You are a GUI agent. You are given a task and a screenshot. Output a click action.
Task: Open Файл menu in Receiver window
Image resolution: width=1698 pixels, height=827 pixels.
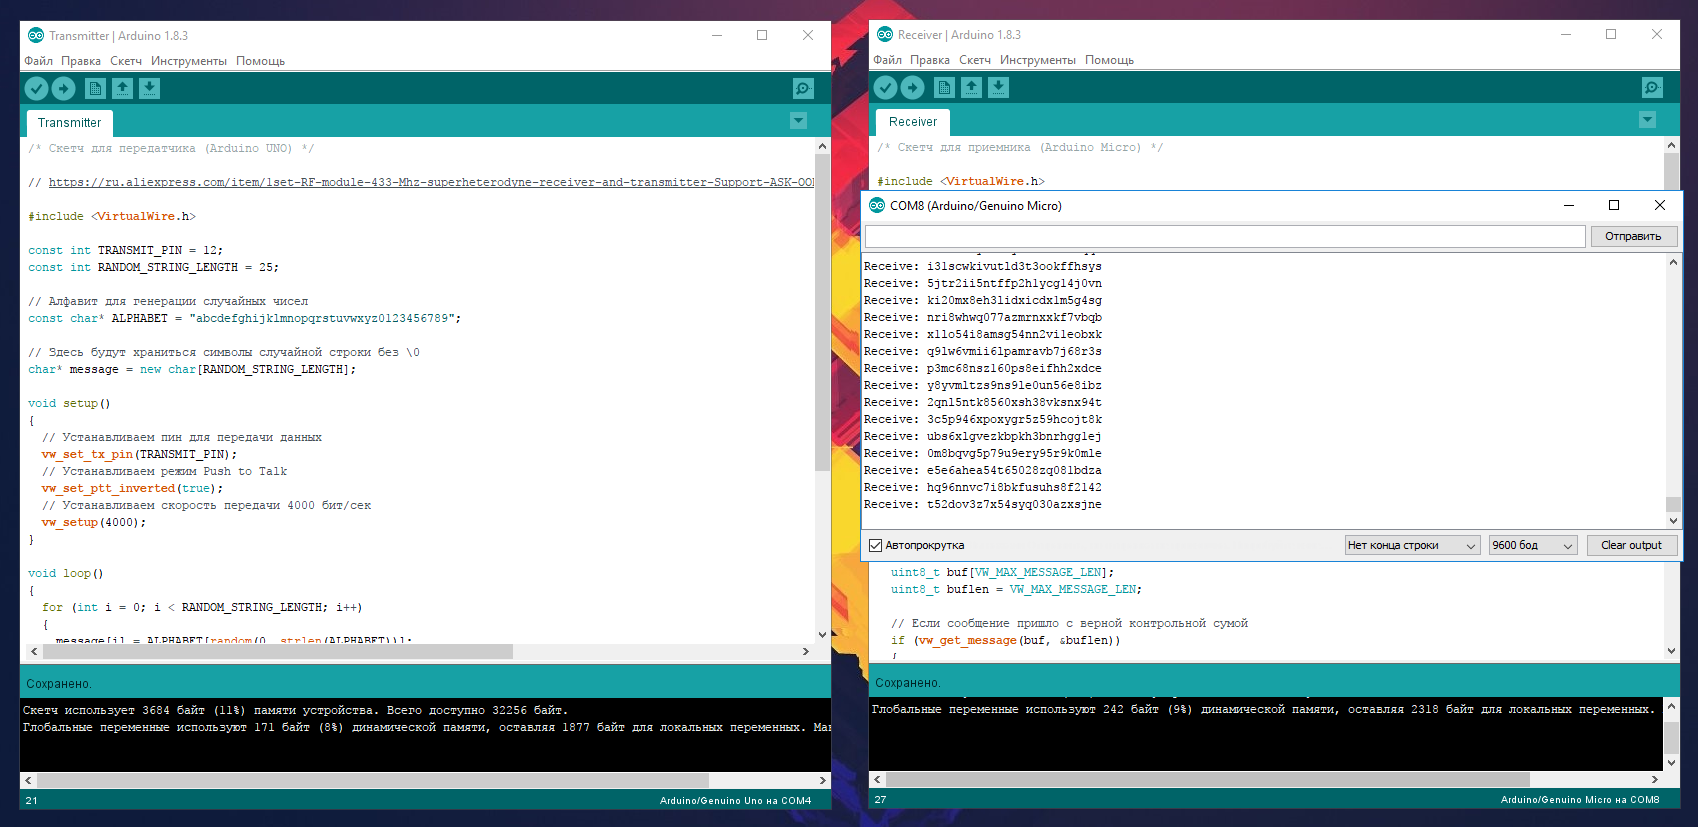(x=888, y=60)
